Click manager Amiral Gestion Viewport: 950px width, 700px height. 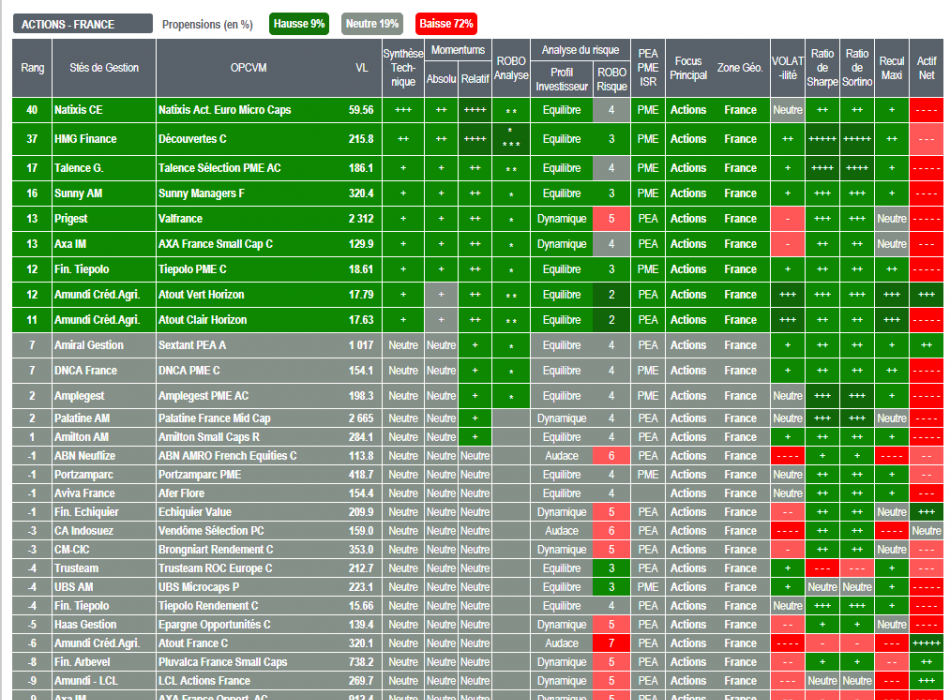(x=89, y=345)
